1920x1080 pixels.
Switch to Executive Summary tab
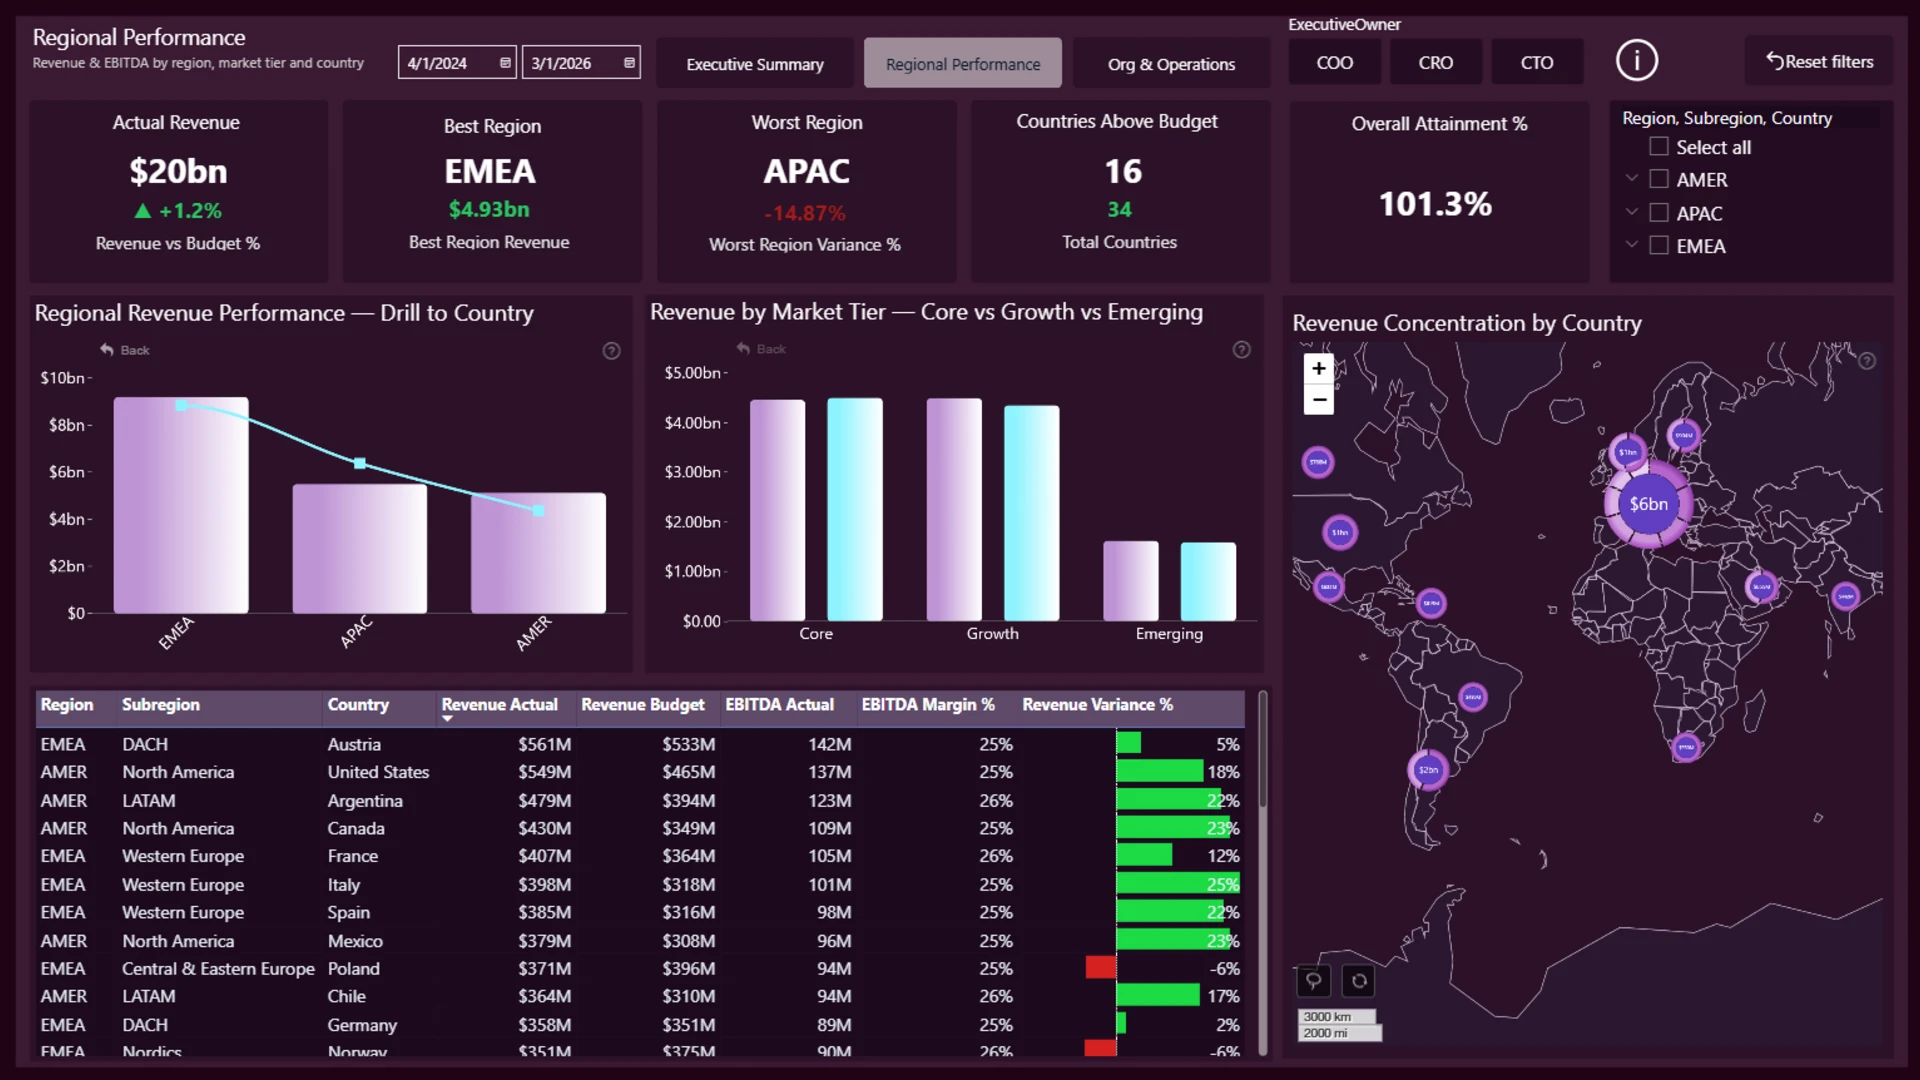[755, 64]
